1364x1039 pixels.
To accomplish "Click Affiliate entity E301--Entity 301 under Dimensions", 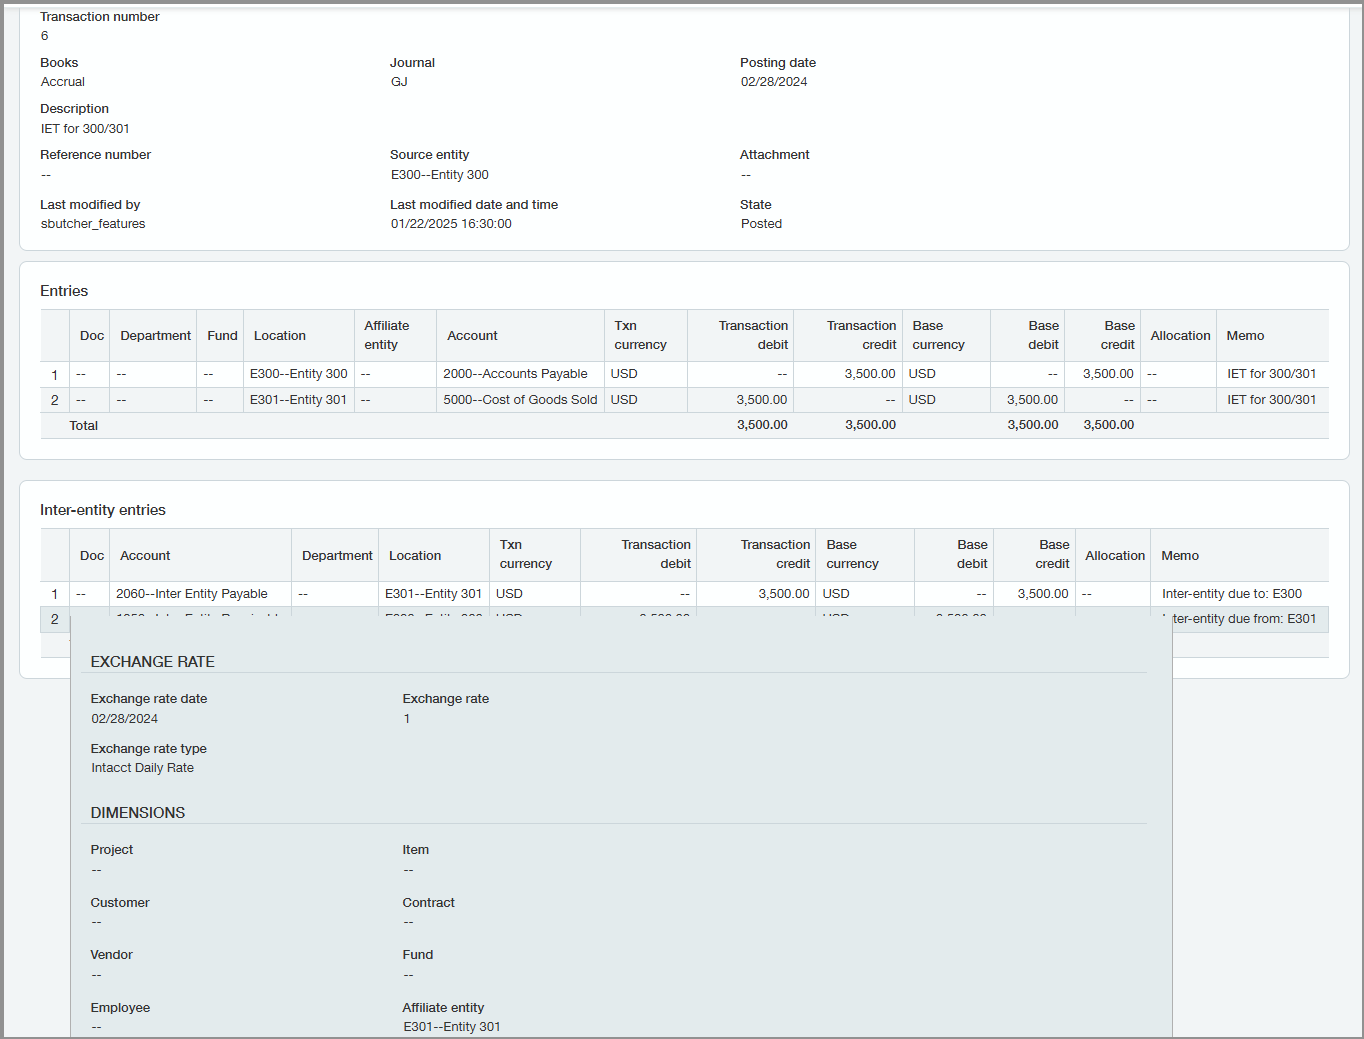I will click(451, 1026).
